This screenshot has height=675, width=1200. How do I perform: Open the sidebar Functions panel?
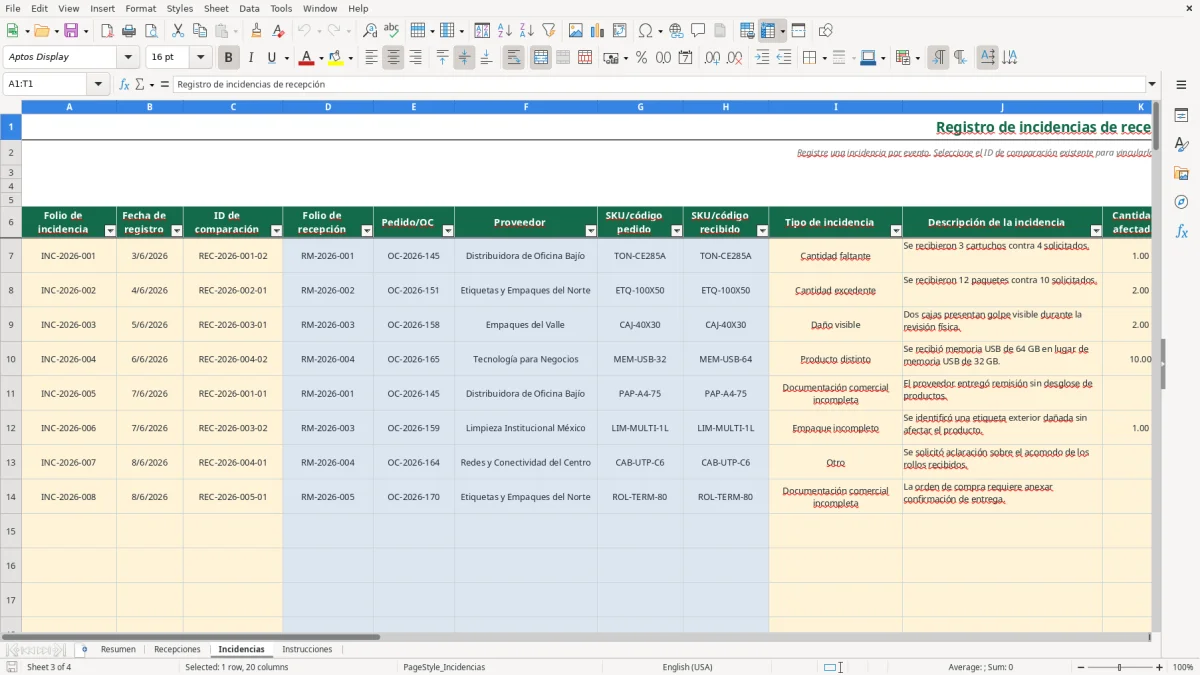pyautogui.click(x=1181, y=231)
